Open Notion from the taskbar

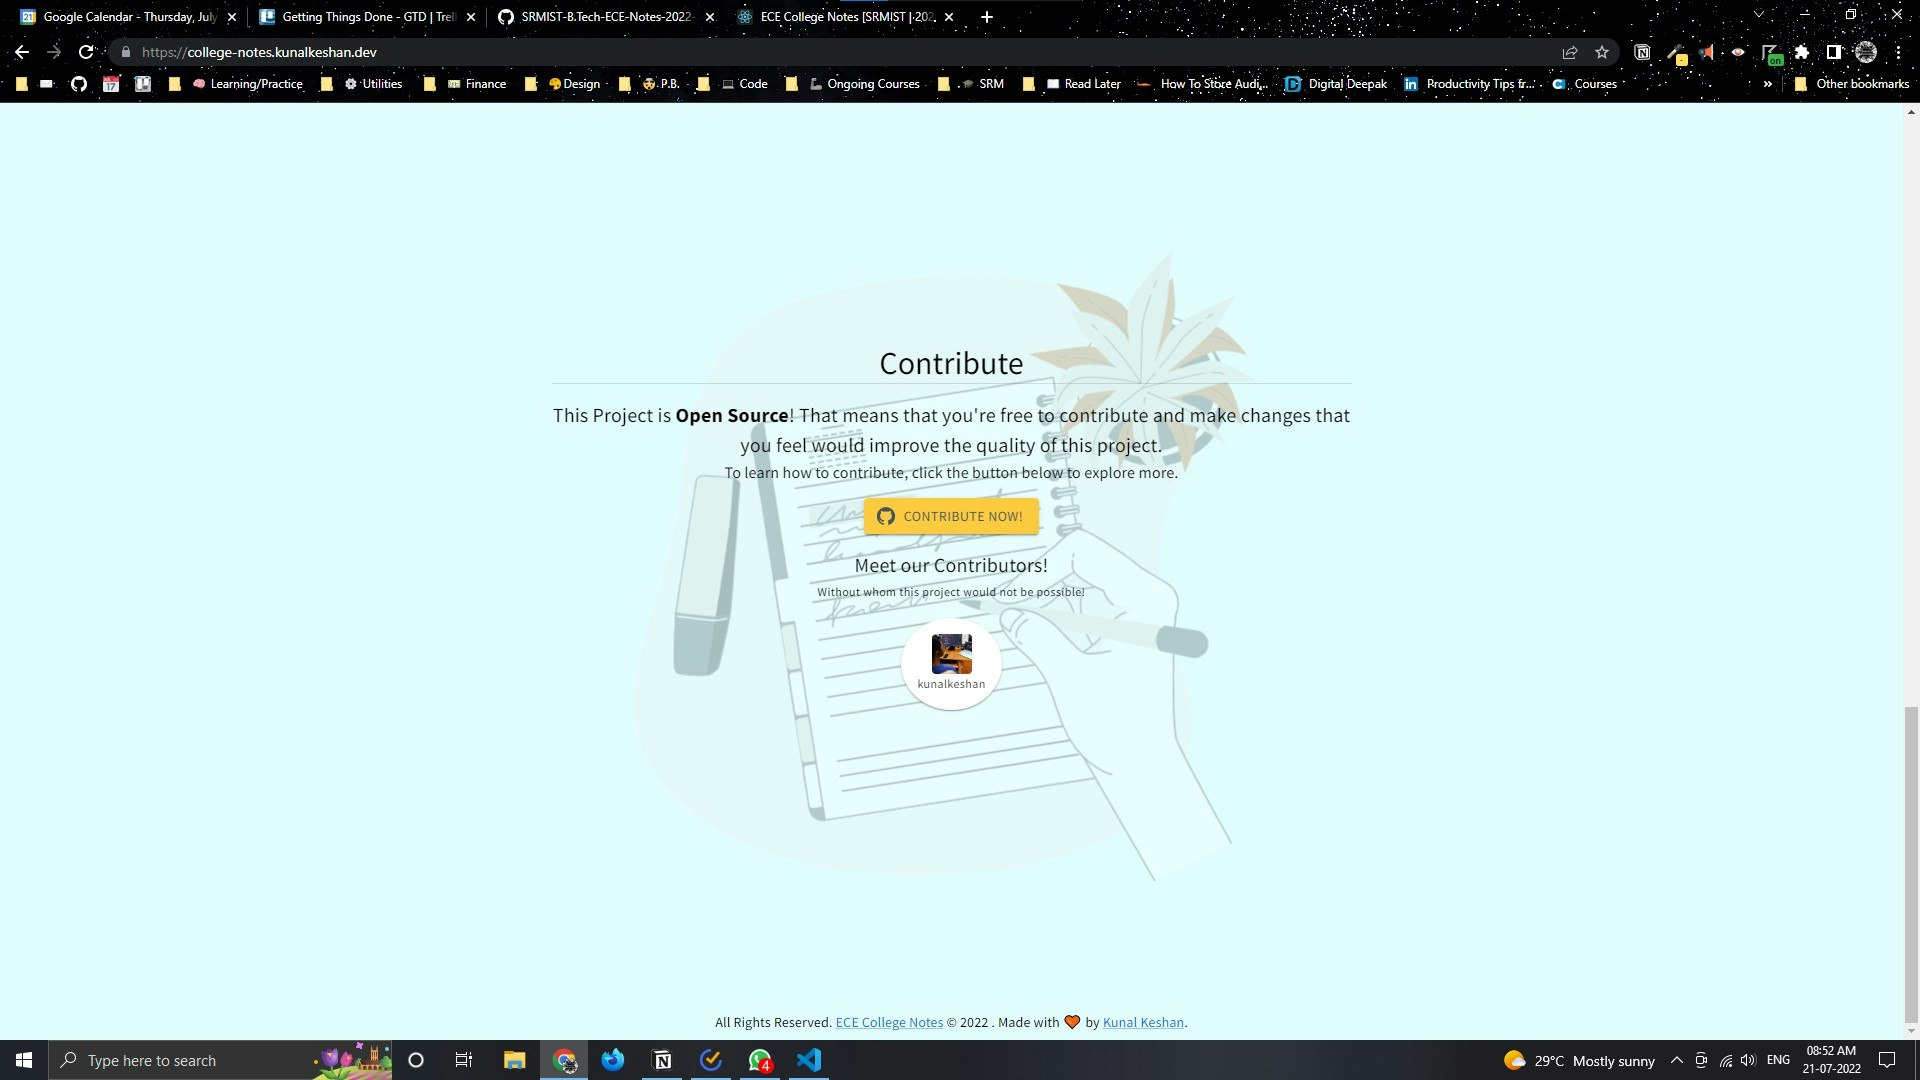click(662, 1060)
